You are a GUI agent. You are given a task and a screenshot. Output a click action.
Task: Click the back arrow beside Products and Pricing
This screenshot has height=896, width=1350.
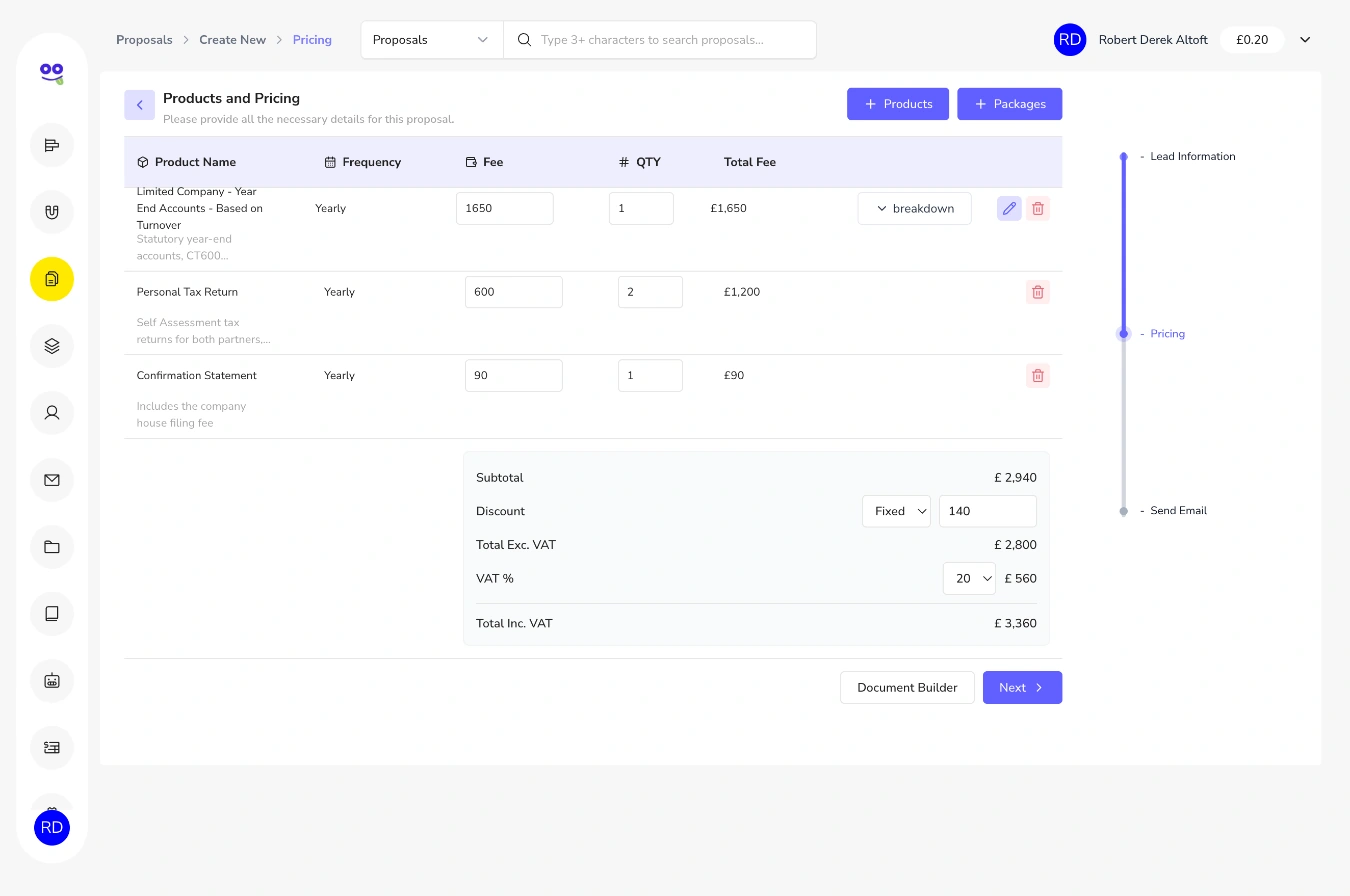140,105
